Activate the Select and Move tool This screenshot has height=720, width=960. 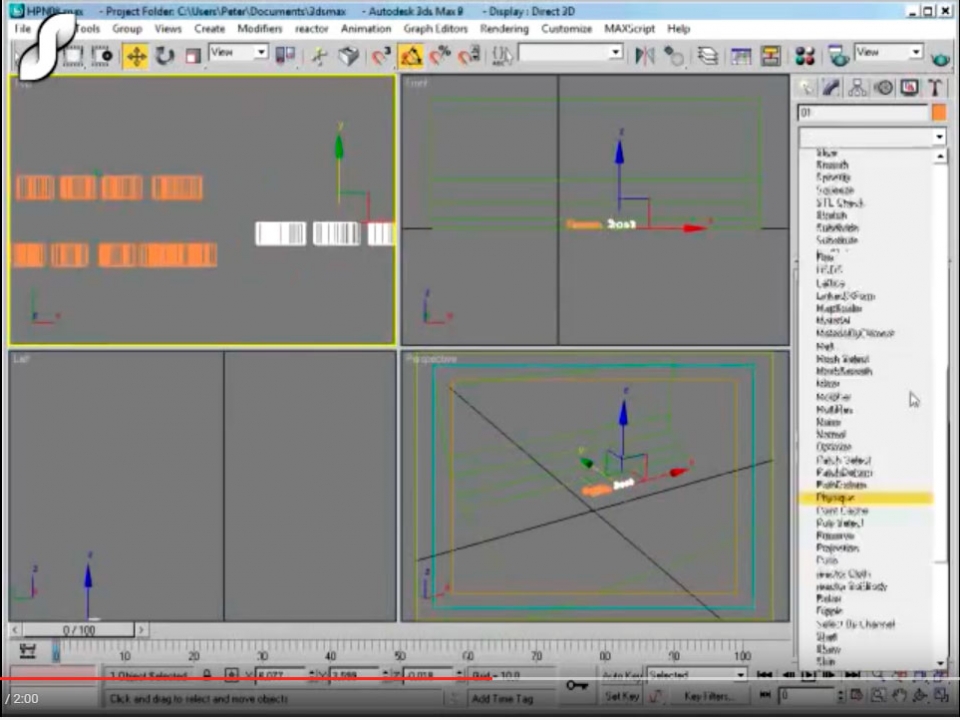136,56
